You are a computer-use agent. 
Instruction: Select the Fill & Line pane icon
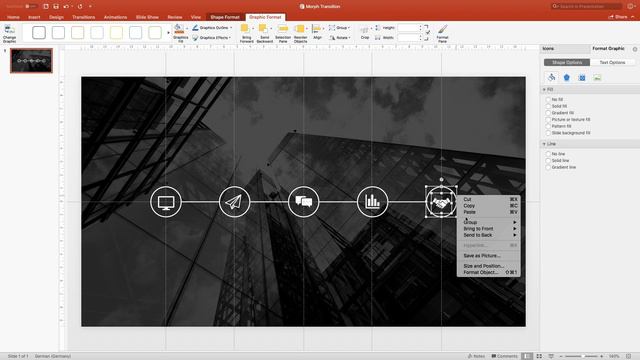pos(551,77)
